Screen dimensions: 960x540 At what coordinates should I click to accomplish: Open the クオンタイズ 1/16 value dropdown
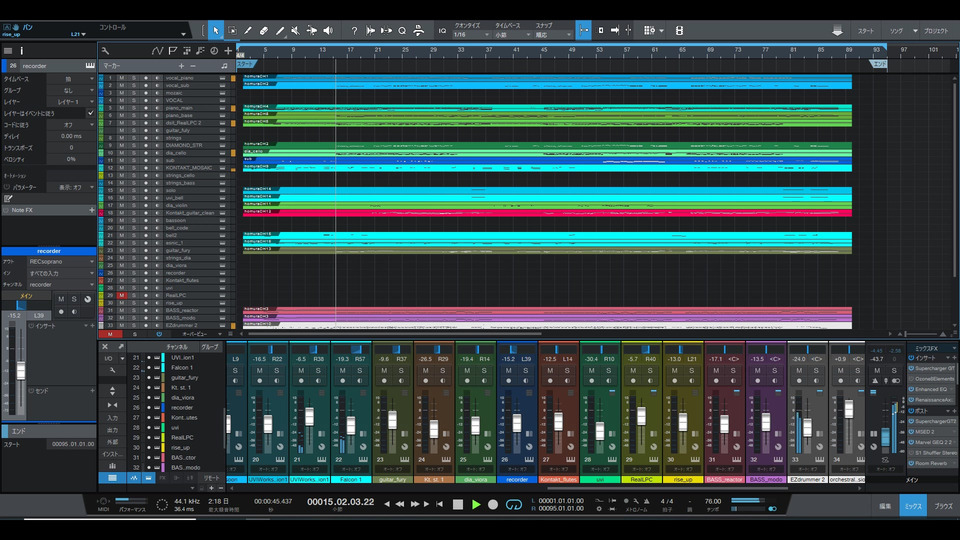click(473, 35)
